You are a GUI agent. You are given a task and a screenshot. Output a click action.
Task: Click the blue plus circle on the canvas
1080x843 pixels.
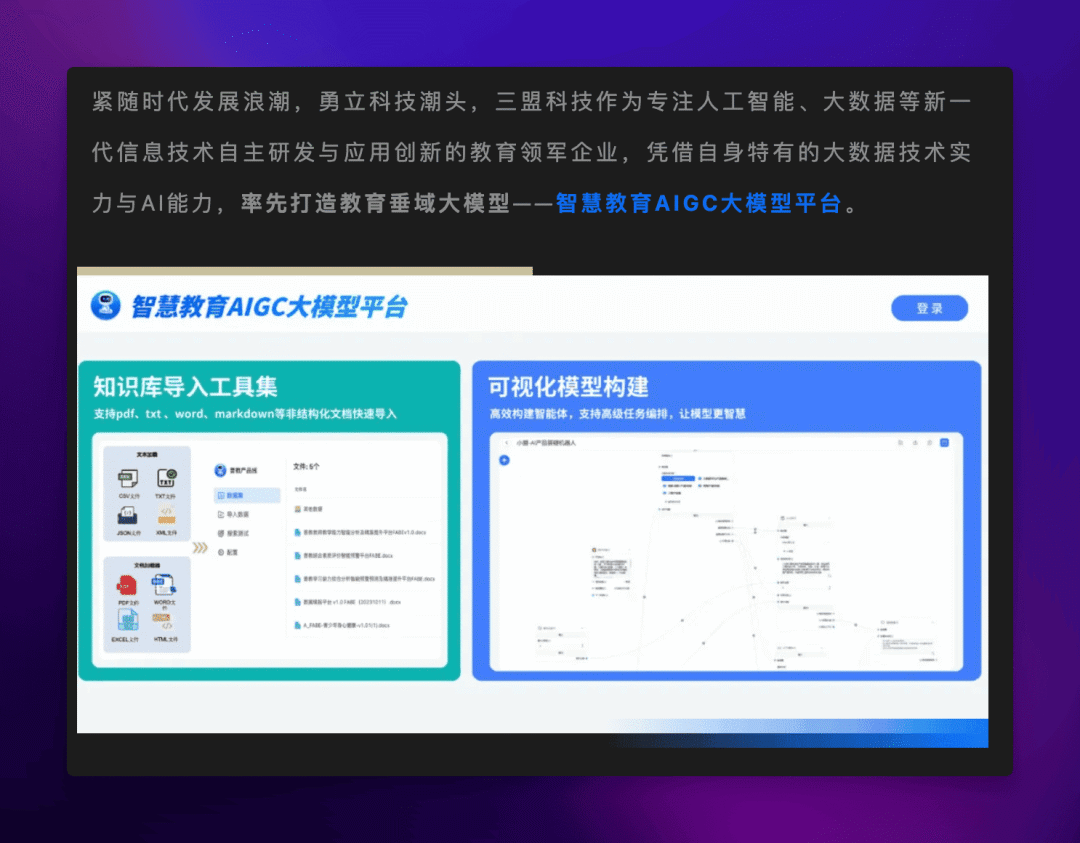tap(504, 460)
